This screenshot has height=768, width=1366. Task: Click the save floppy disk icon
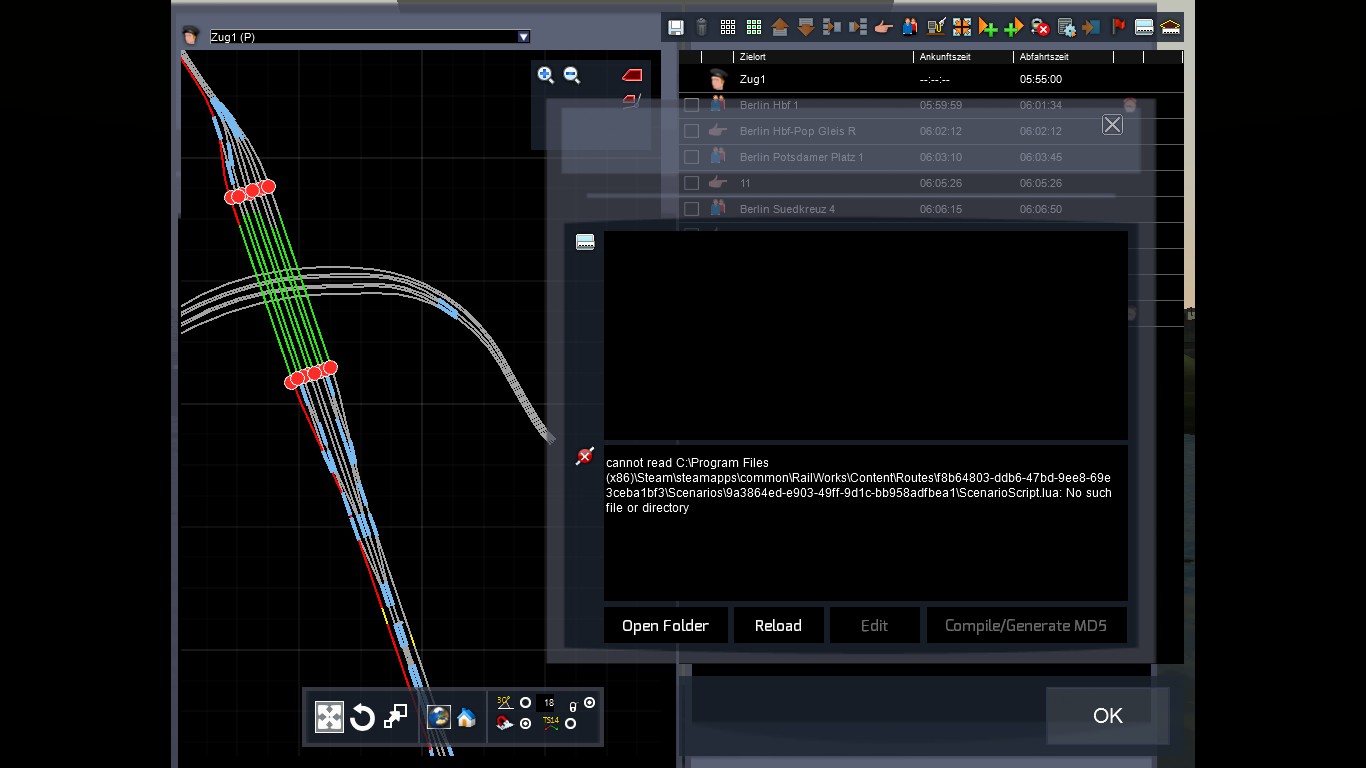point(676,27)
